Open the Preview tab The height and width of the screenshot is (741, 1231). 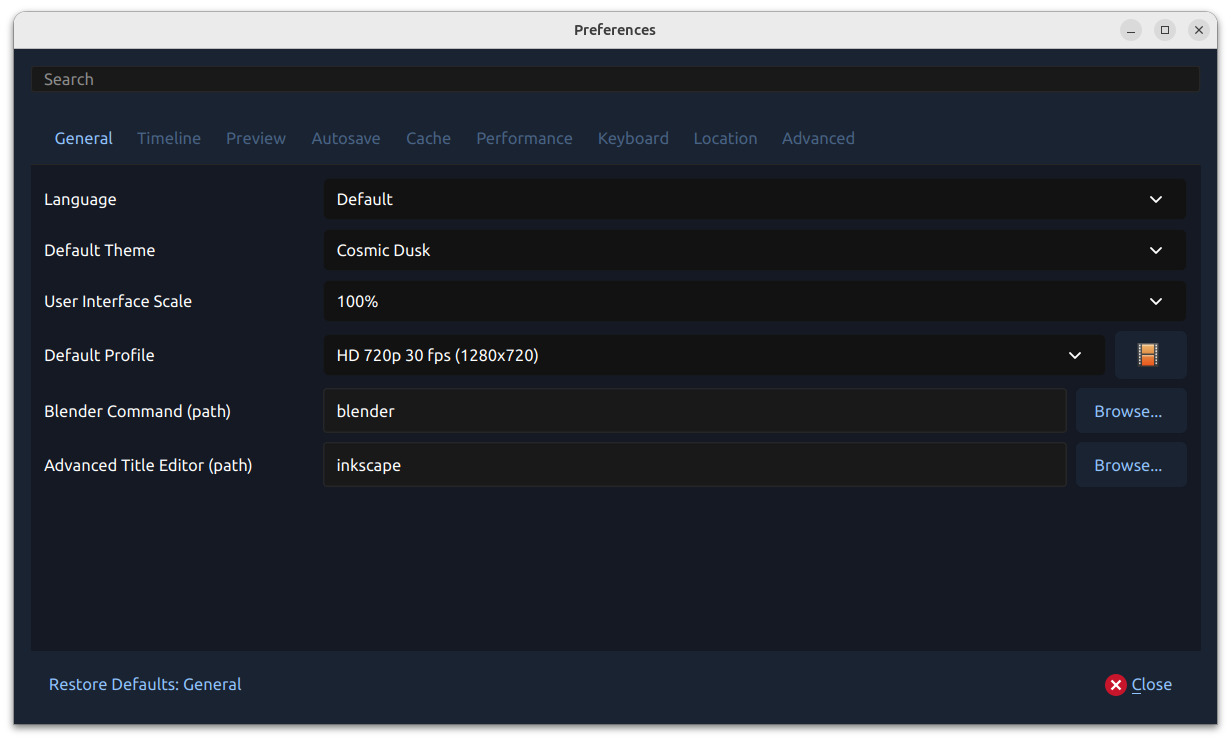[x=256, y=138]
